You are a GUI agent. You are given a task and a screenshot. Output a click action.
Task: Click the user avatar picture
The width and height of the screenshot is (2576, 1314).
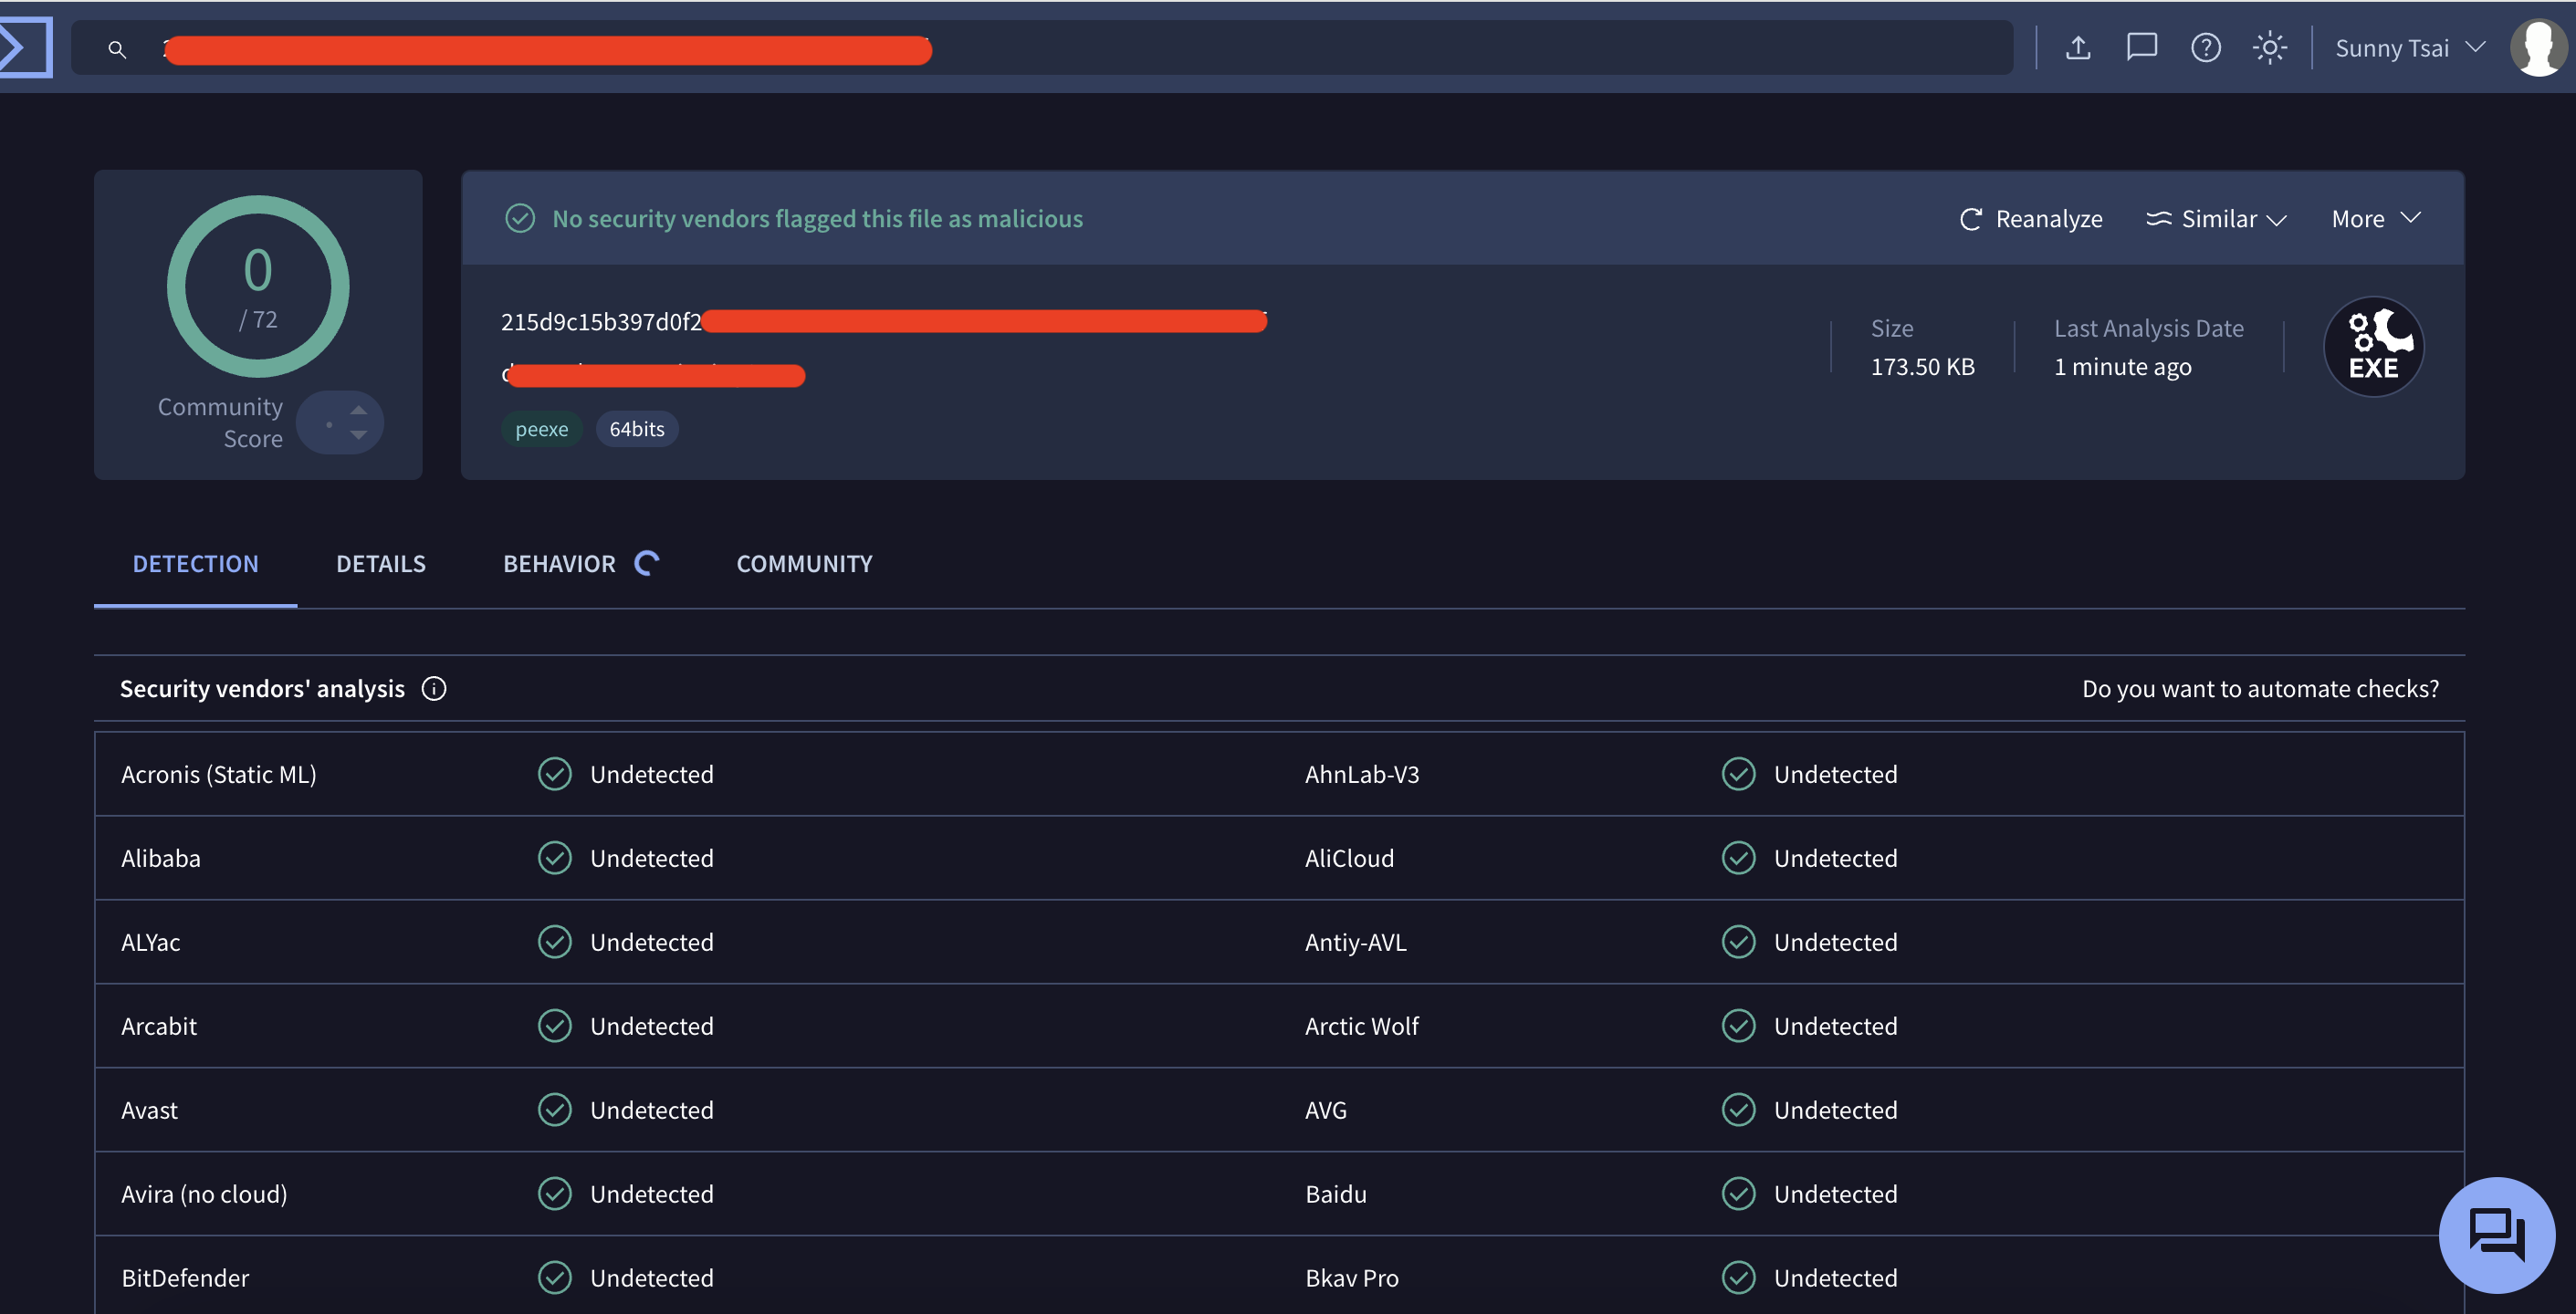coord(2538,47)
